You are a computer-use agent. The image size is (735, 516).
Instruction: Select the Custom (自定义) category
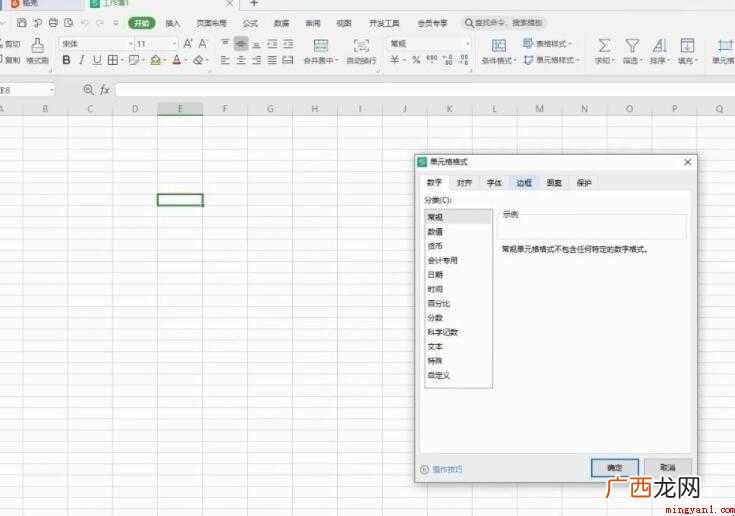[458, 375]
